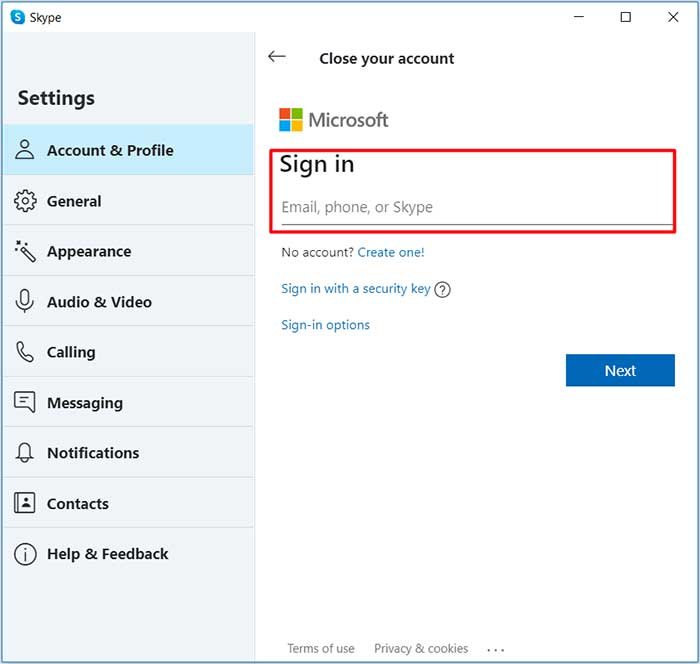Choose Sign in with a security key

click(x=355, y=289)
